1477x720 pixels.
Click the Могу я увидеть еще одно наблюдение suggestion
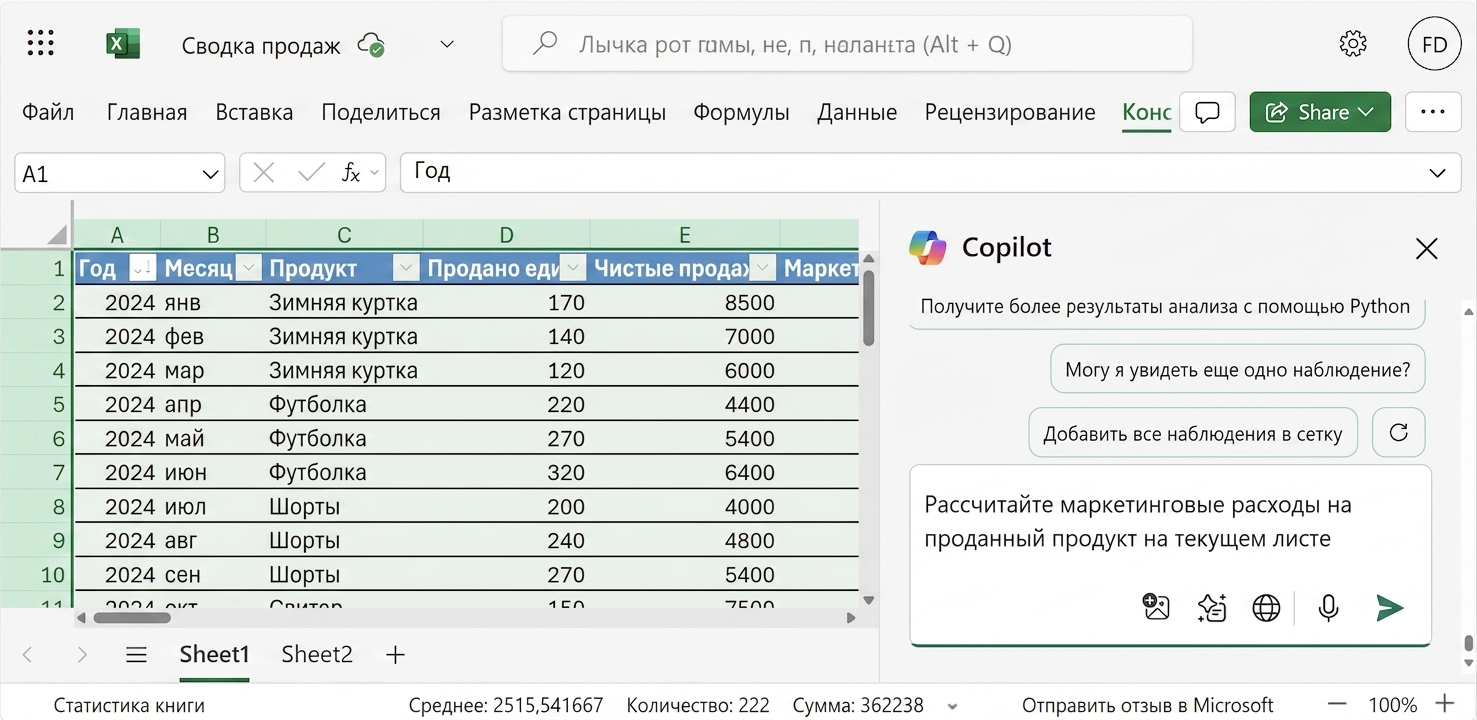[x=1238, y=370]
